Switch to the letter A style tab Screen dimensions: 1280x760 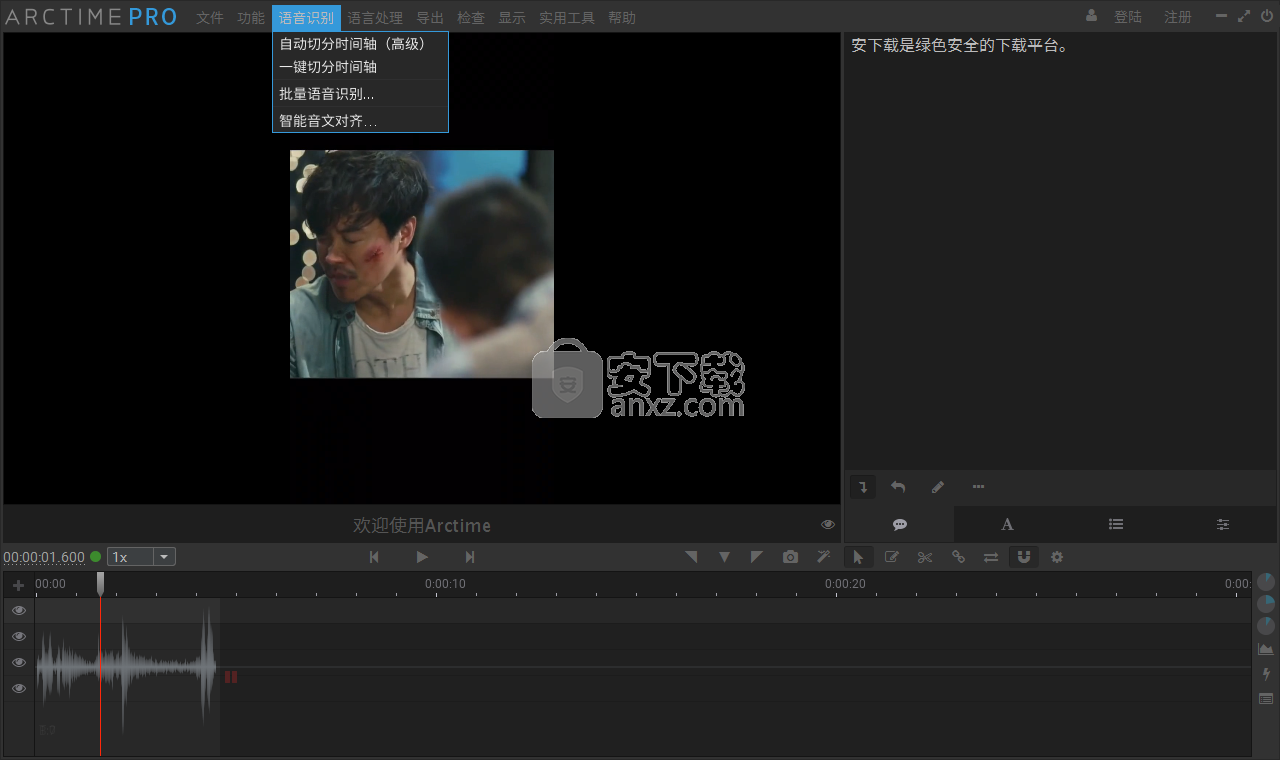1008,524
